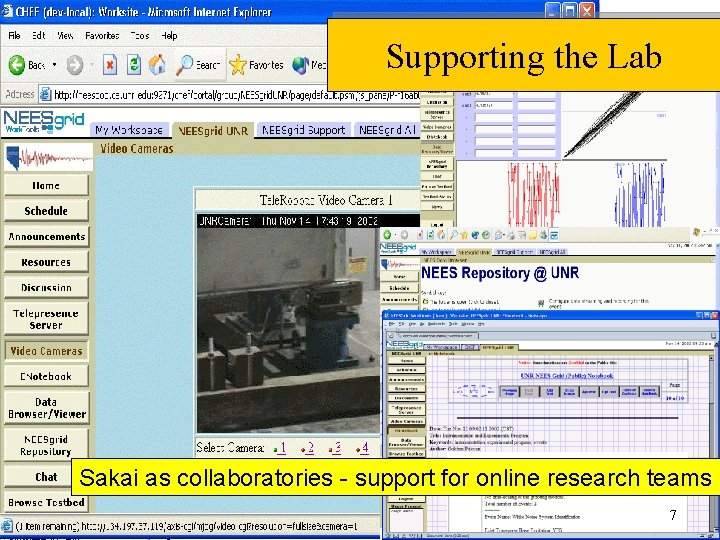The width and height of the screenshot is (720, 540).
Task: Click the Search magnifier in Repository window toolbar
Action: (x=453, y=235)
